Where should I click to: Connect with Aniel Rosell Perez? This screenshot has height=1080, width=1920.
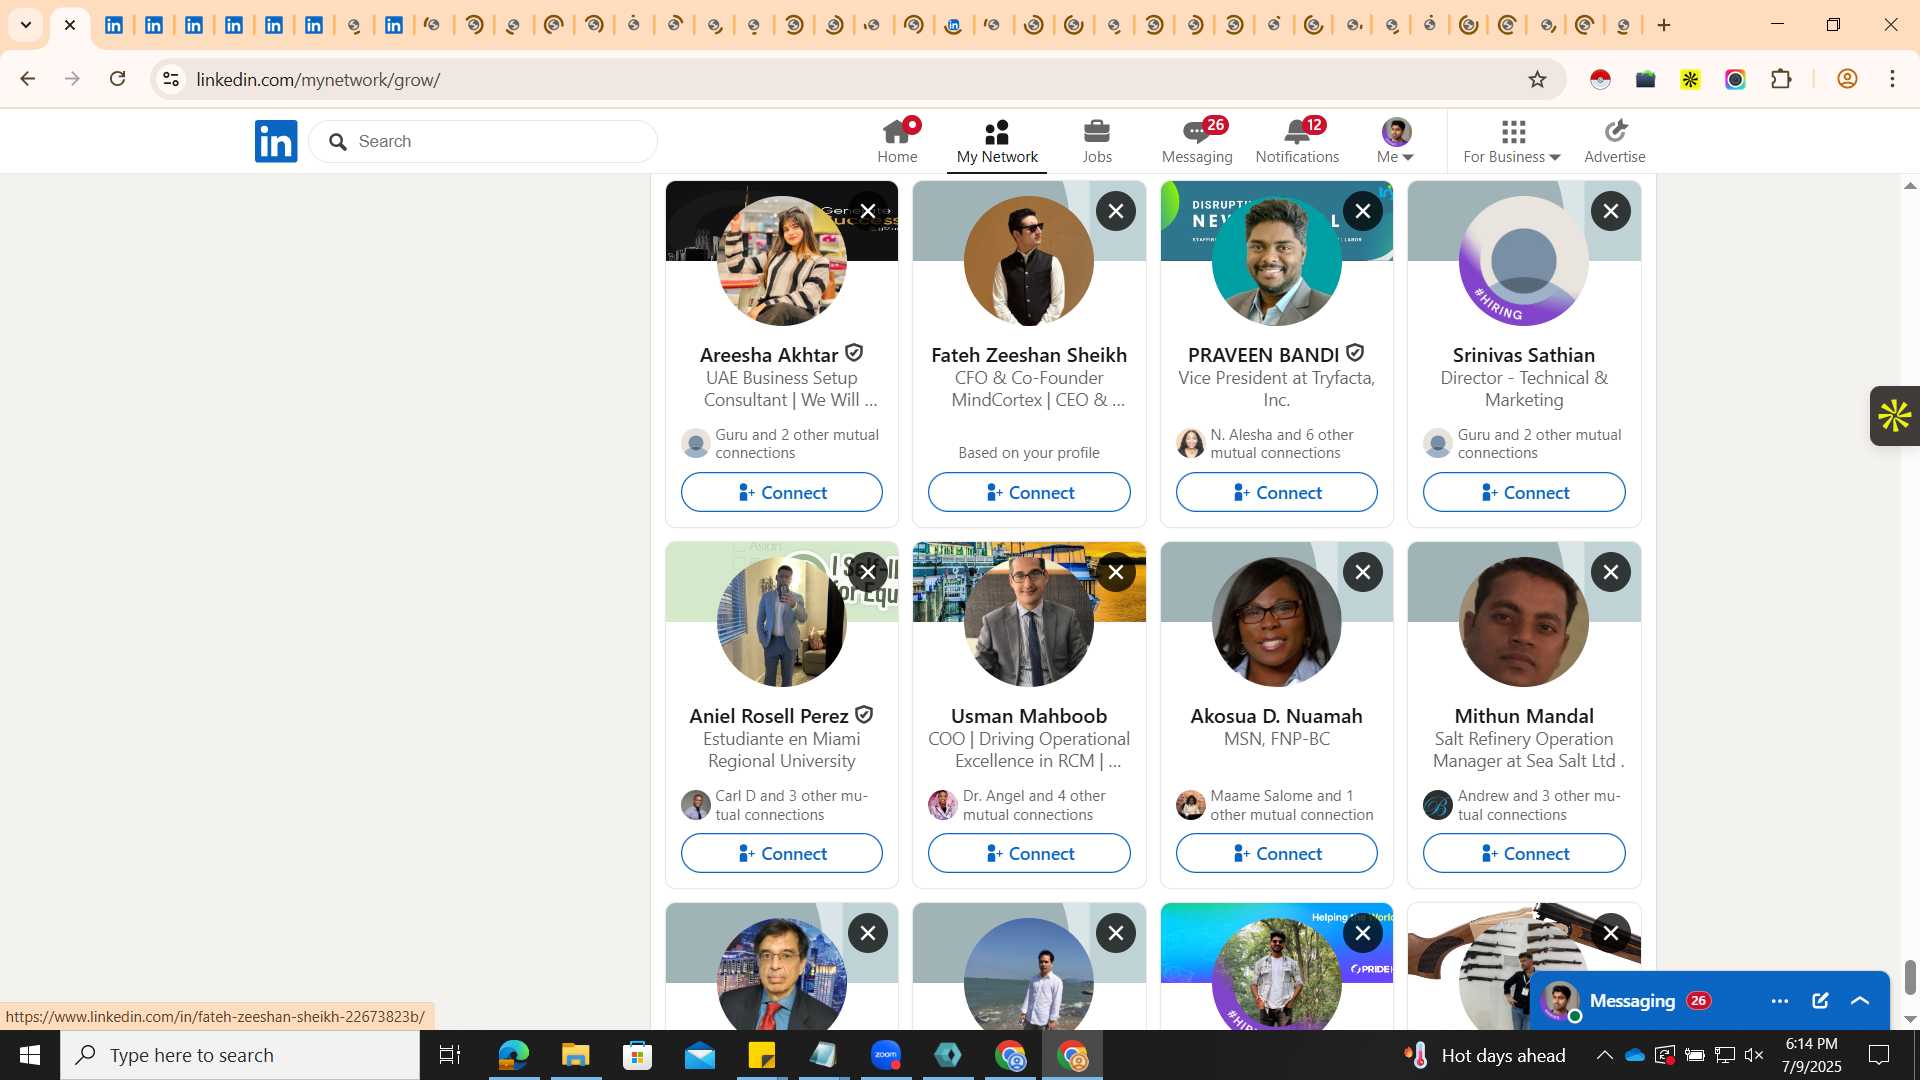[782, 853]
